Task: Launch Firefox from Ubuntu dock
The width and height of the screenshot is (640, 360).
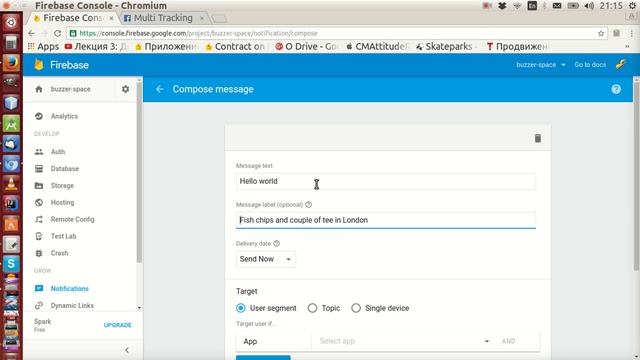Action: [x=11, y=63]
